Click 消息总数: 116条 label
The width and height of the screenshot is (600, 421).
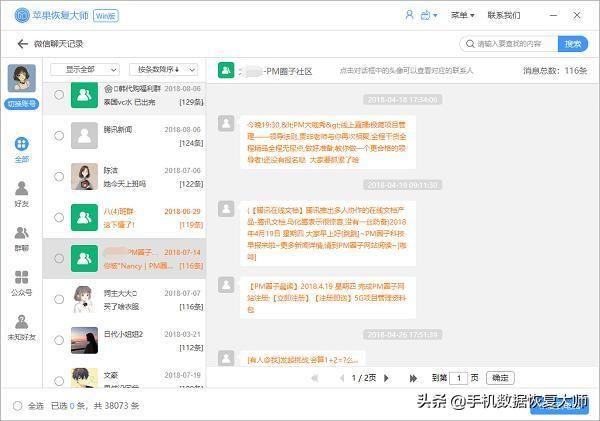(555, 71)
